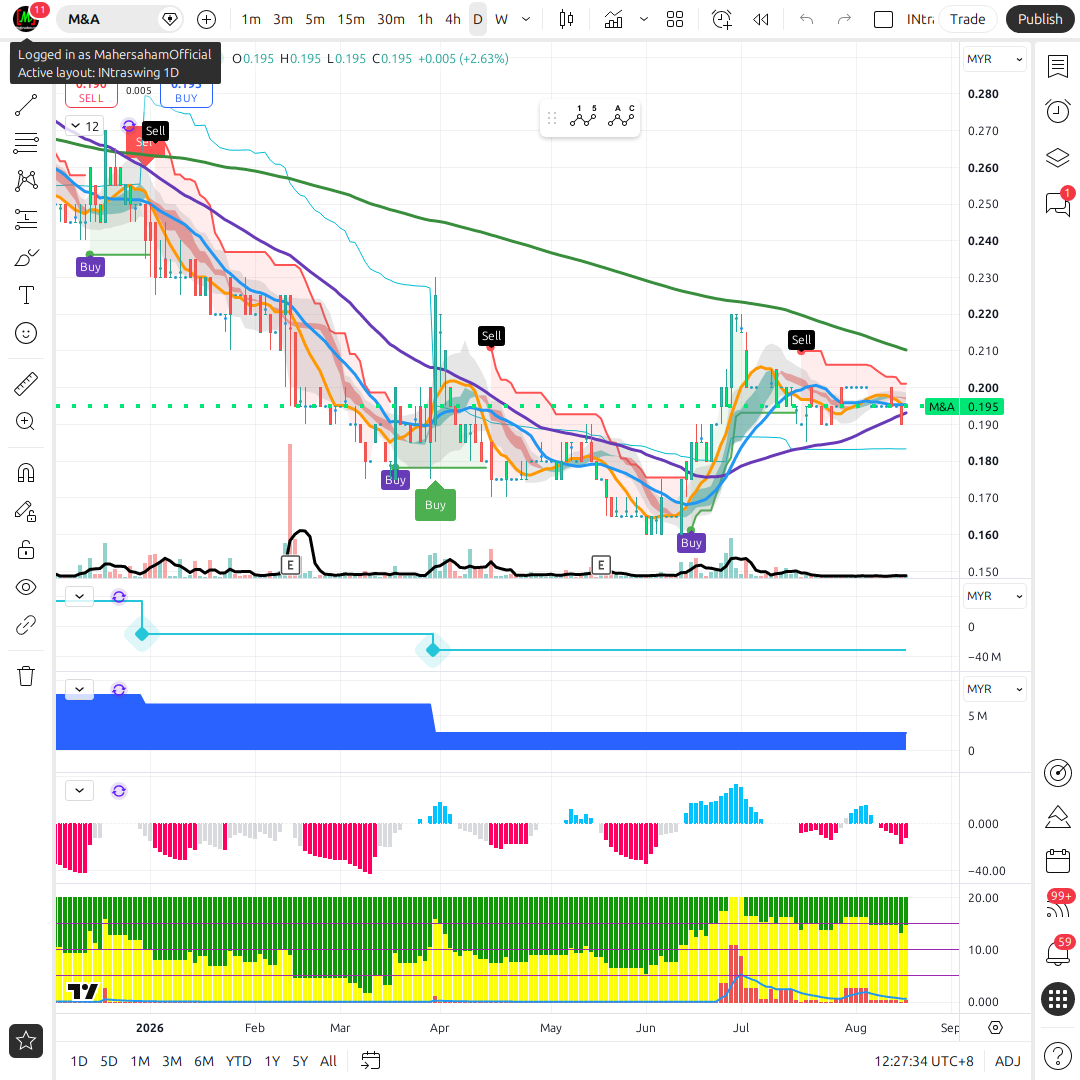Start bar replay rewind button

coord(760,19)
